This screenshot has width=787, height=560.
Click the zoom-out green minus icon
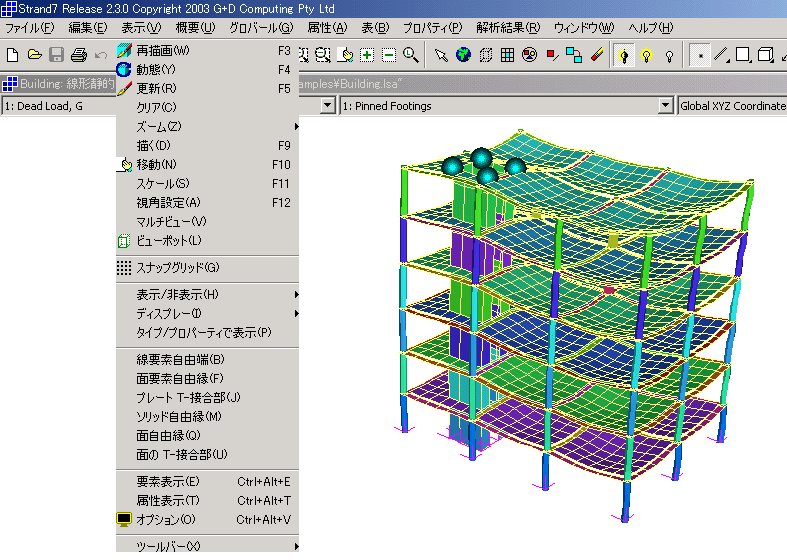point(389,55)
